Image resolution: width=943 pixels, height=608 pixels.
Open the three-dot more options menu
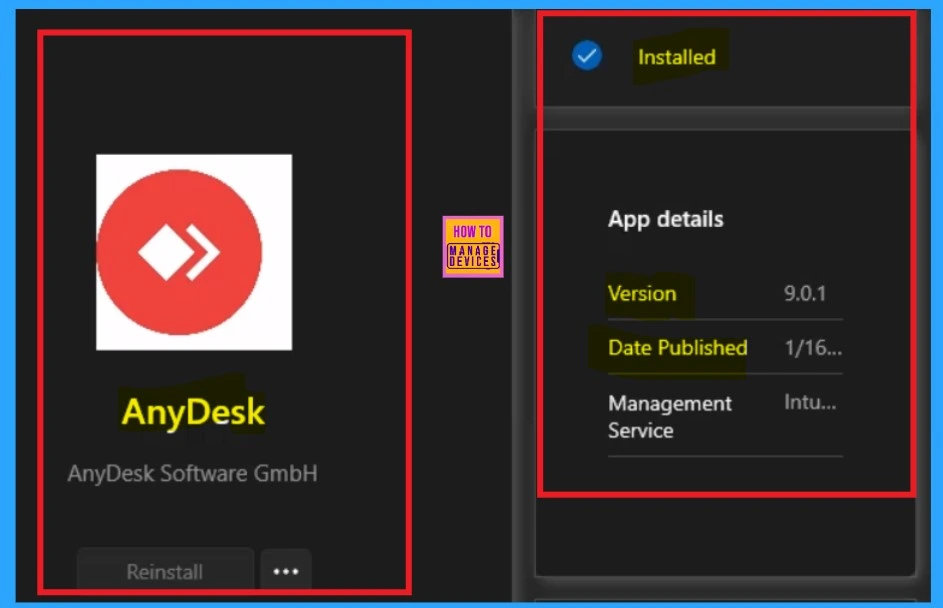286,570
